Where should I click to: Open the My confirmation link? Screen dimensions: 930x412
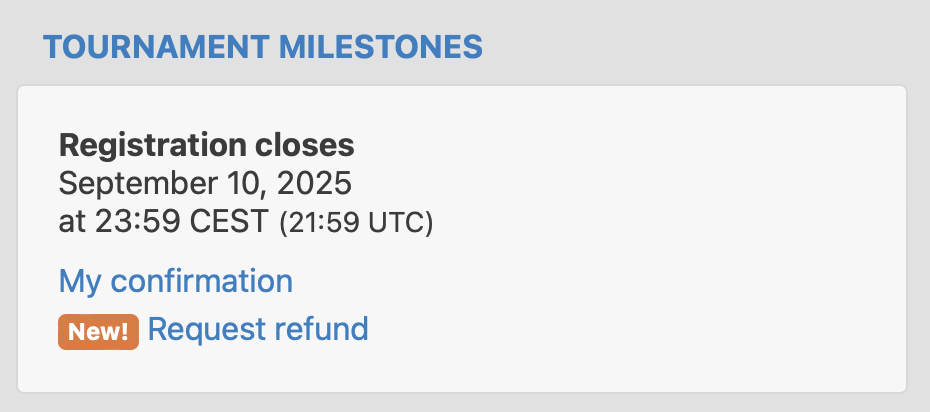click(176, 282)
